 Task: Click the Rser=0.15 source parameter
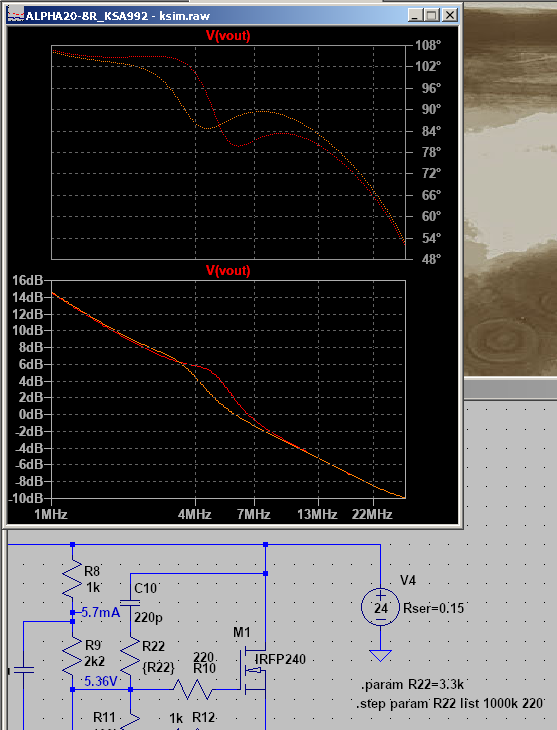pyautogui.click(x=434, y=608)
